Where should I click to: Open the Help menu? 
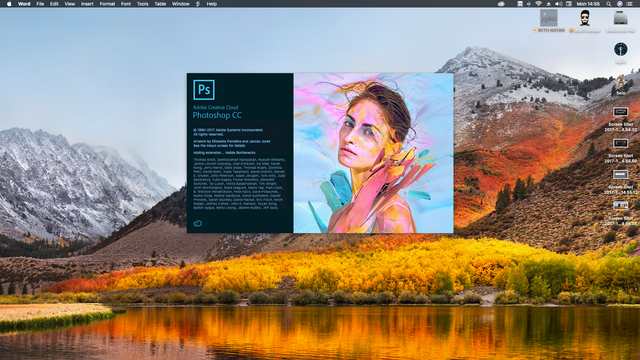(211, 4)
